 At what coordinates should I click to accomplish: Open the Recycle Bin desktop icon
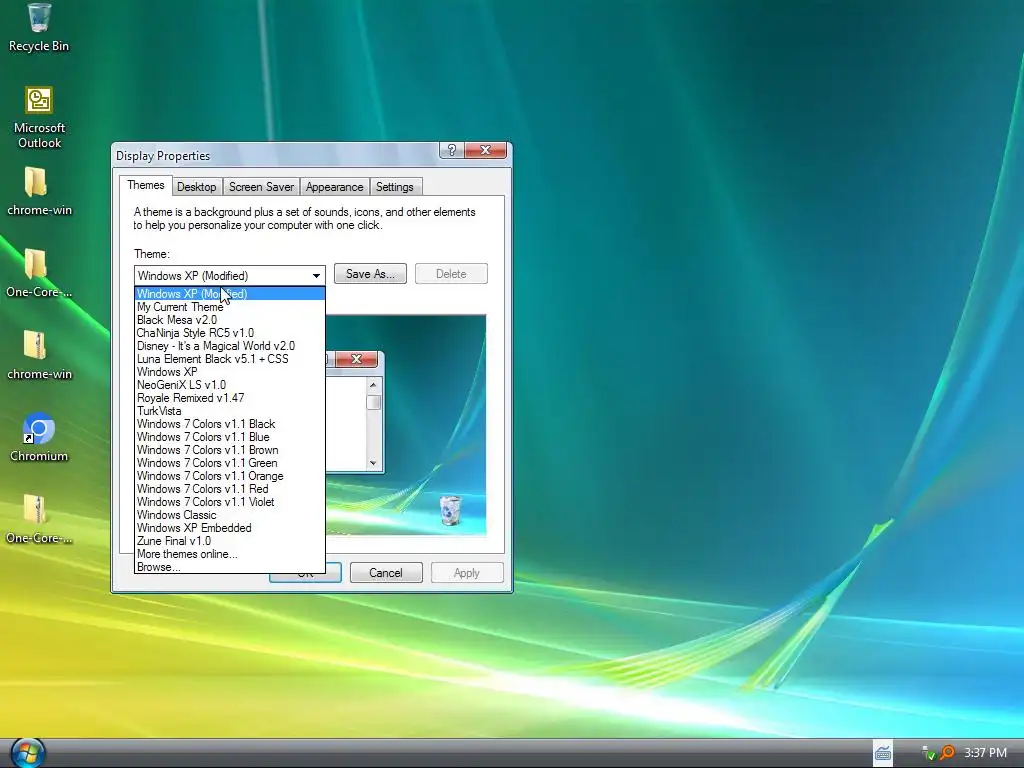pyautogui.click(x=39, y=28)
